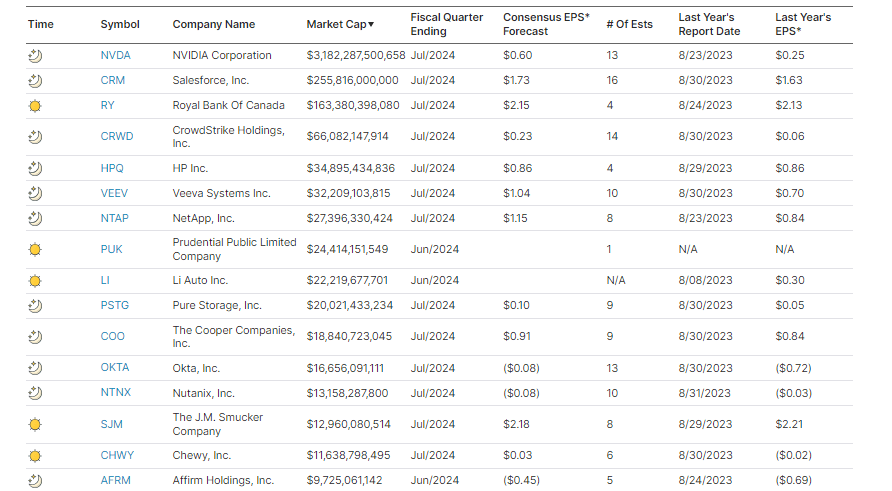Click the after-hours moon icon for NVDA

click(35, 55)
